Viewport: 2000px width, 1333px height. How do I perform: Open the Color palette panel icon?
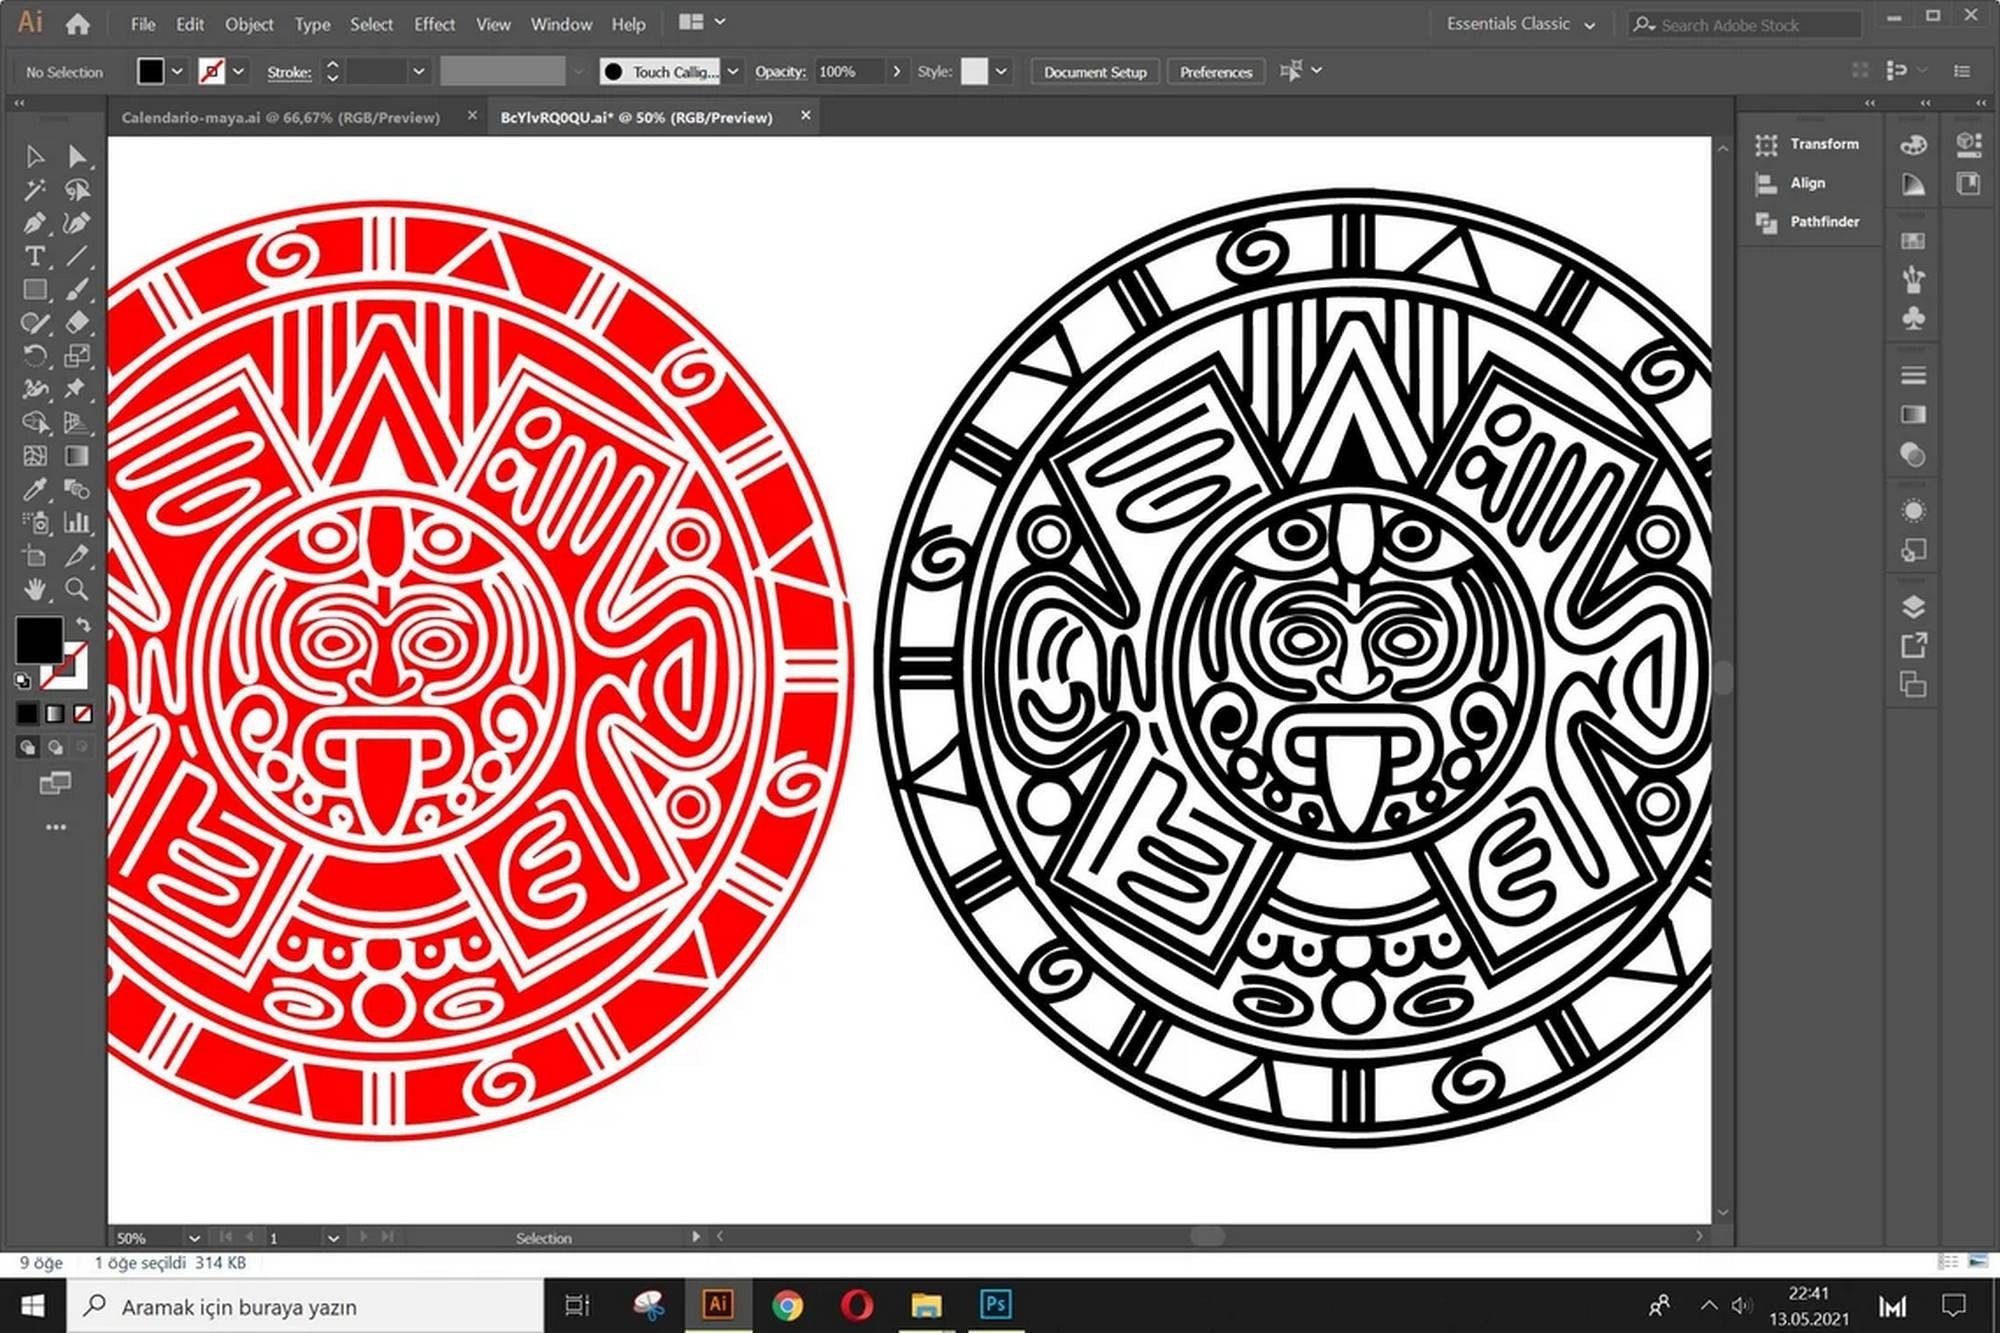pyautogui.click(x=1913, y=145)
